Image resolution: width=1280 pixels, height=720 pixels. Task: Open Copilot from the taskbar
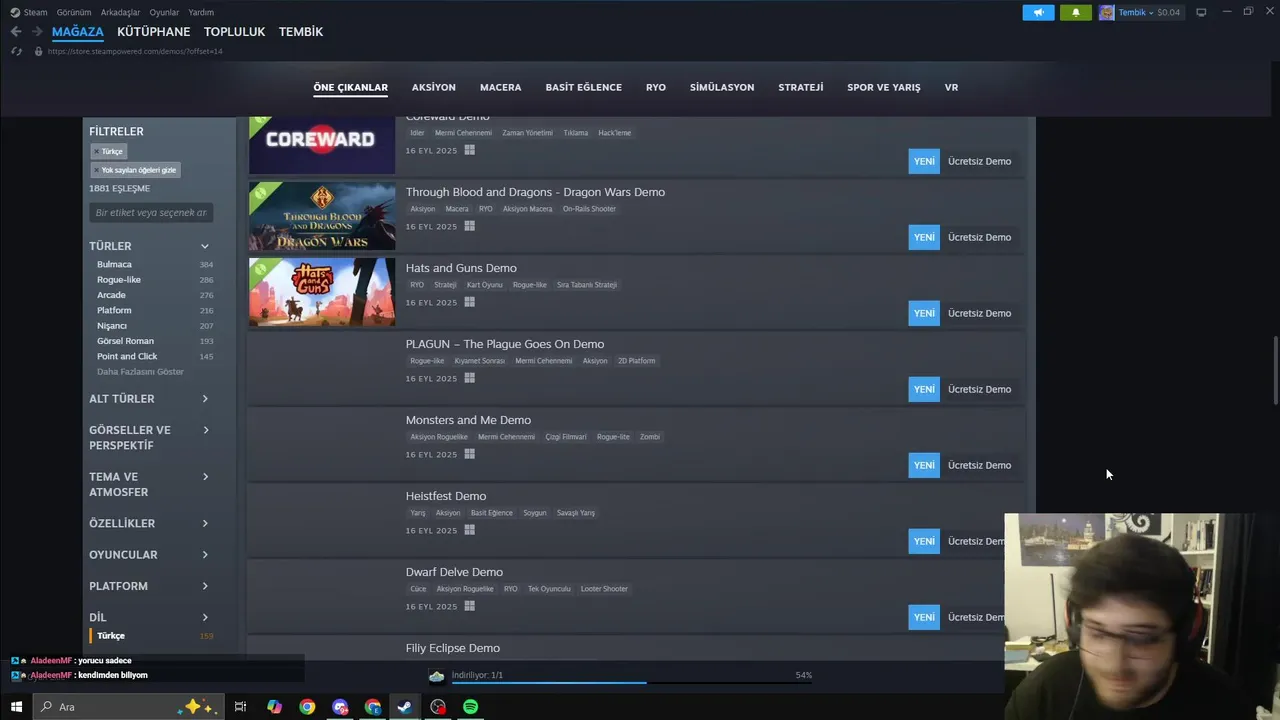[274, 707]
